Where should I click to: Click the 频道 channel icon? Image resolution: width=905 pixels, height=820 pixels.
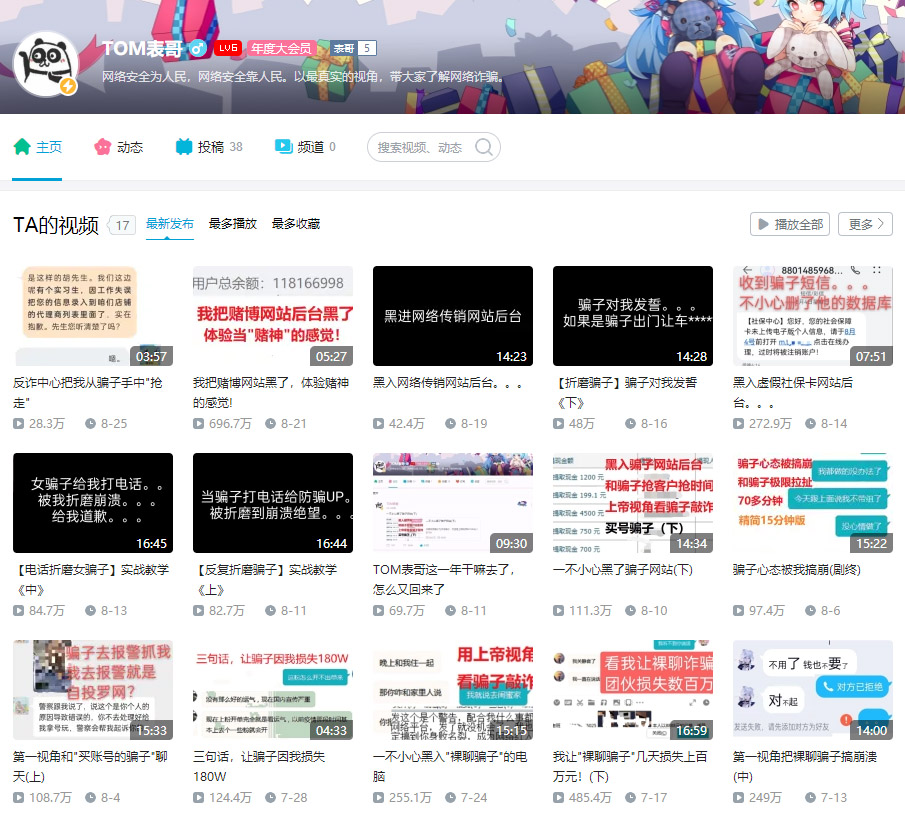coord(283,147)
